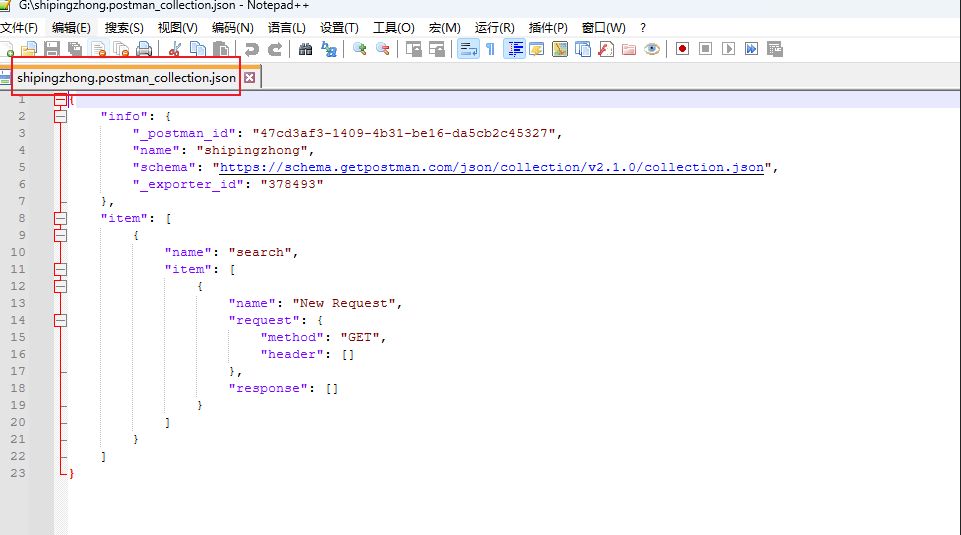
Task: Click the Play Macro icon
Action: click(728, 49)
